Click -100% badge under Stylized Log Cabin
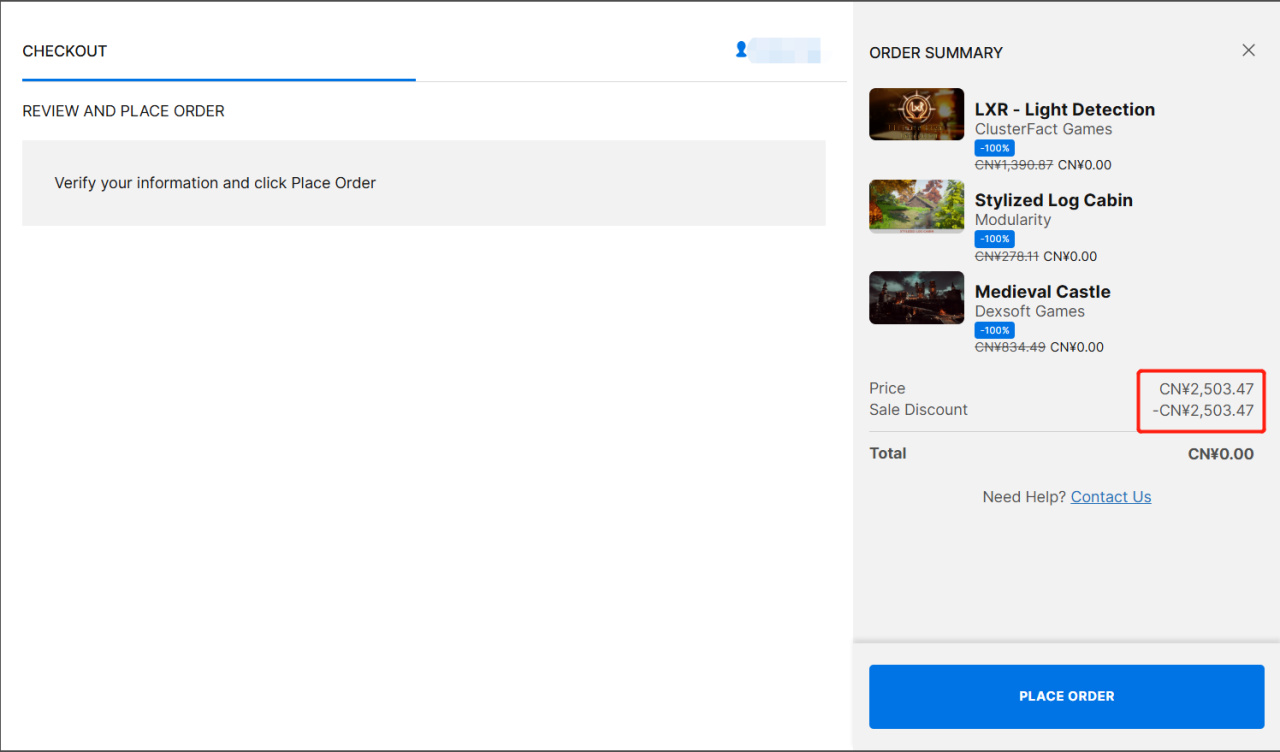The image size is (1280, 752). pyautogui.click(x=994, y=239)
